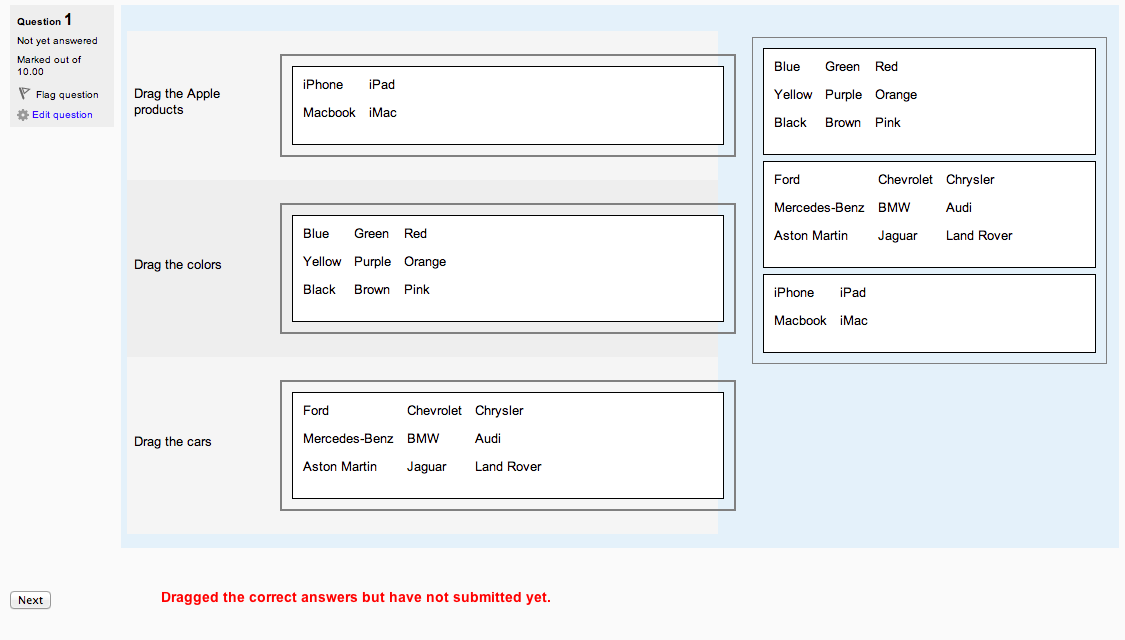Click 'Blue' in the right-side draggable colors card

click(787, 67)
